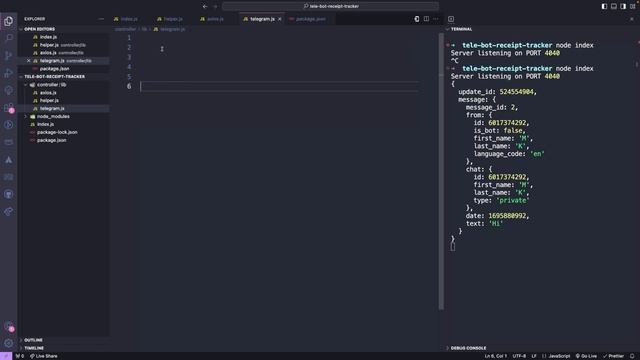Viewport: 640px width, 360px height.
Task: Open Explorer Views and More Actions ellipsis
Action: [101, 19]
